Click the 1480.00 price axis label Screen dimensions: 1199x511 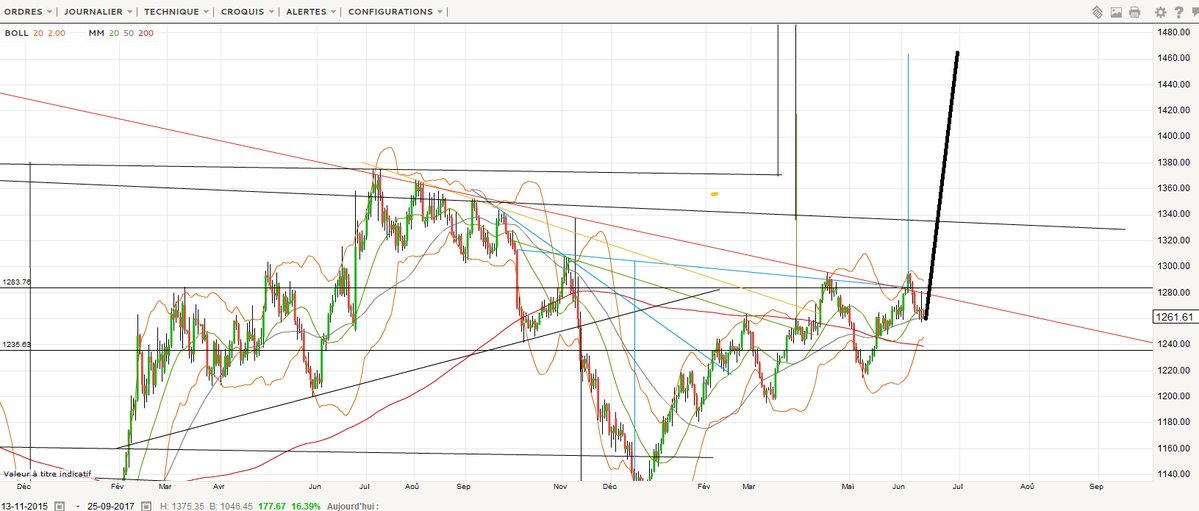pyautogui.click(x=1176, y=32)
